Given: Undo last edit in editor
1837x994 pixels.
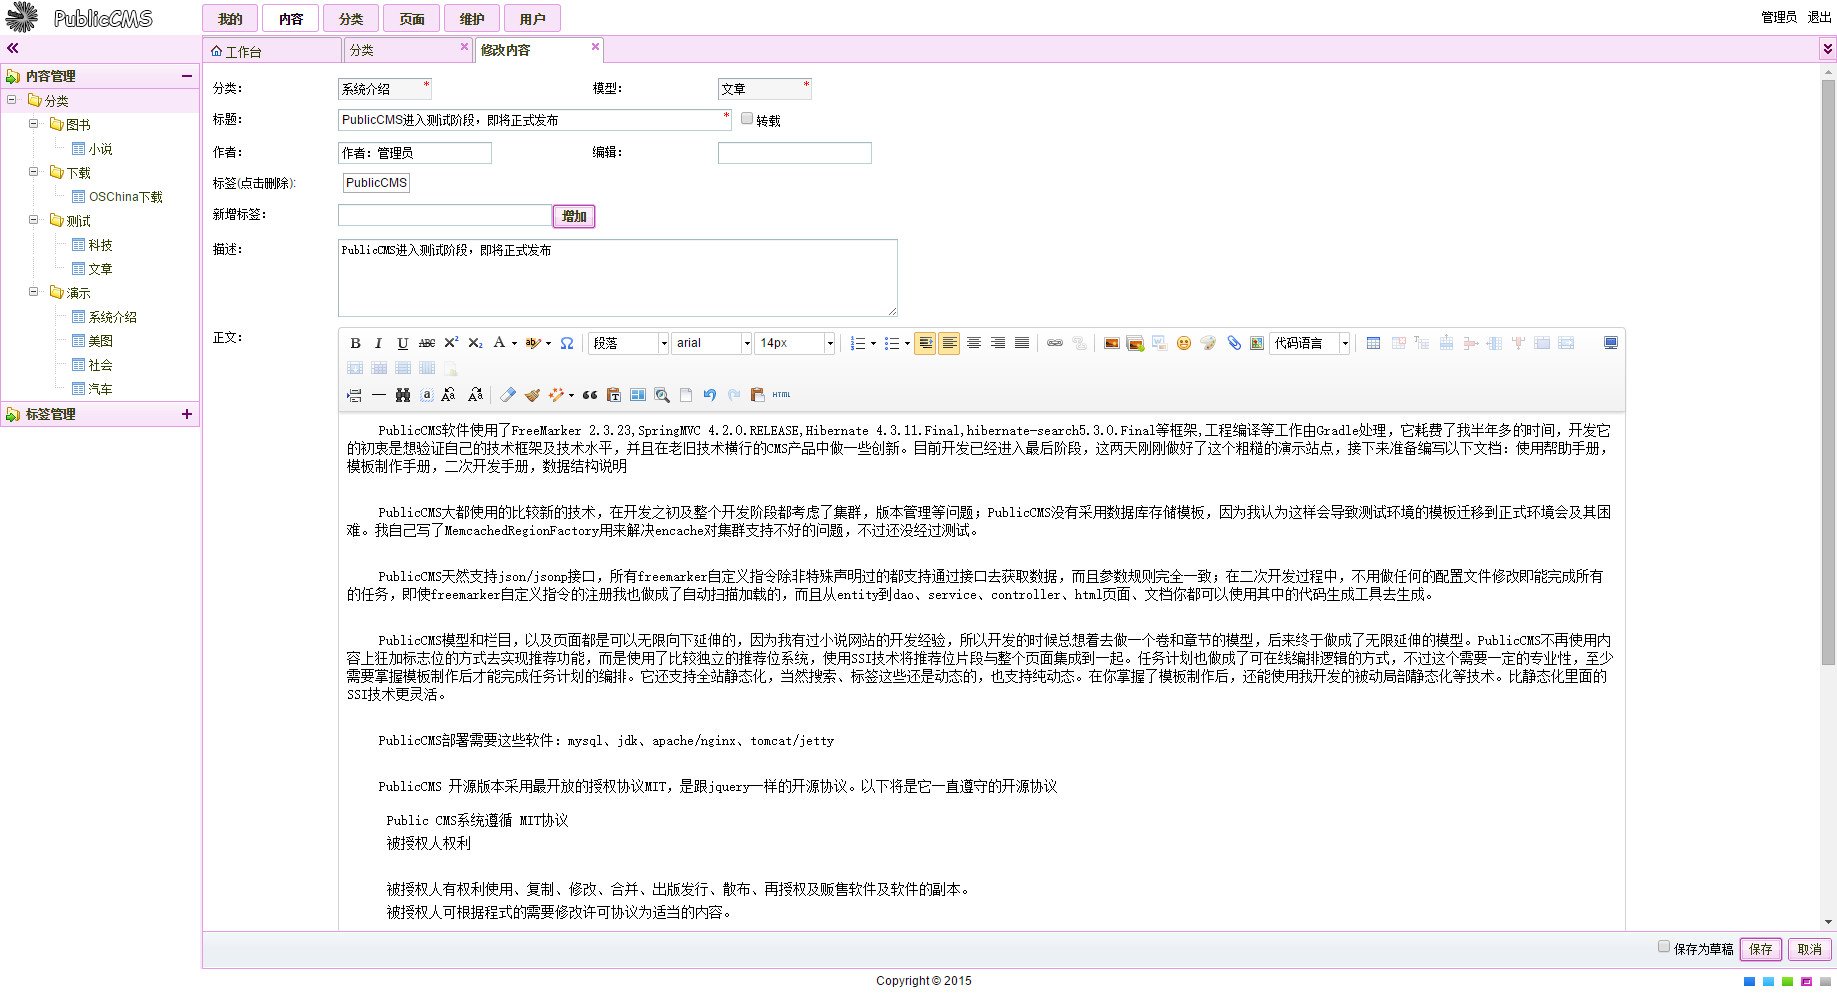Looking at the screenshot, I should coord(710,395).
